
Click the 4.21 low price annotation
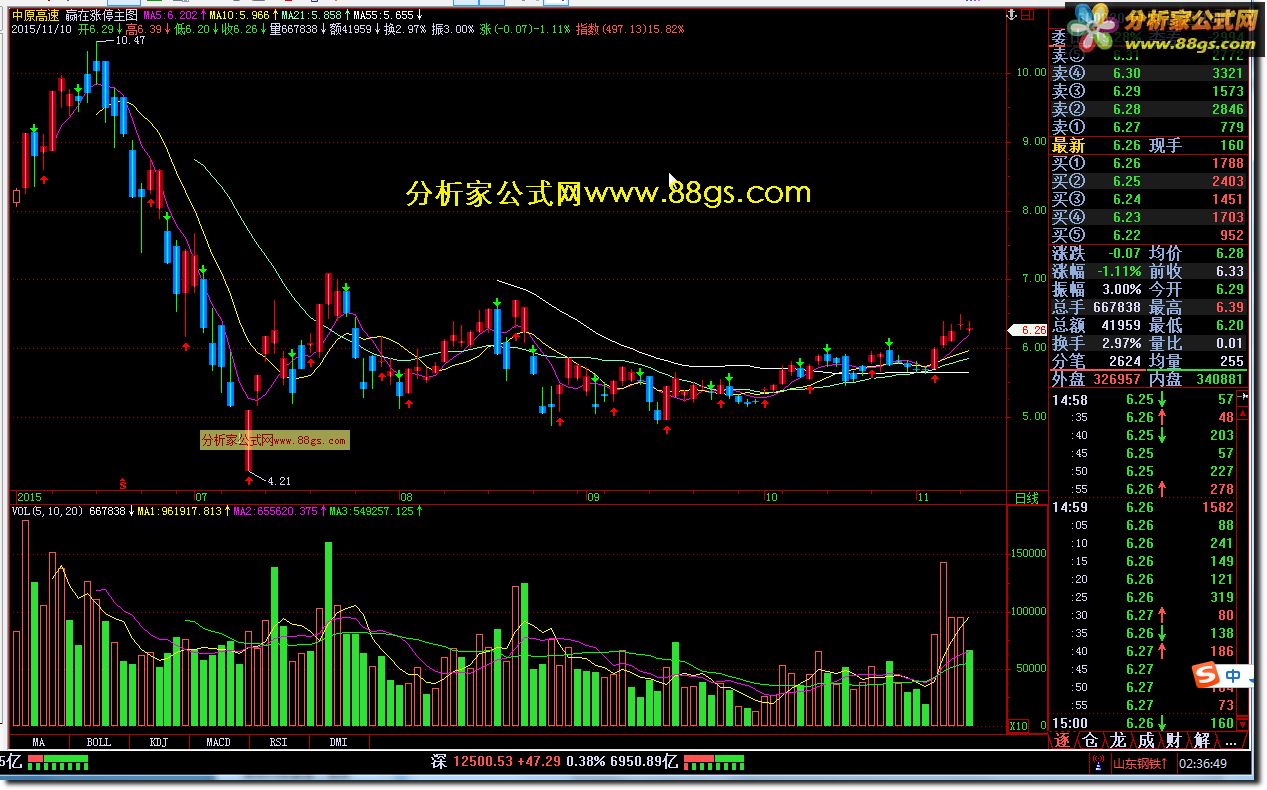[279, 481]
